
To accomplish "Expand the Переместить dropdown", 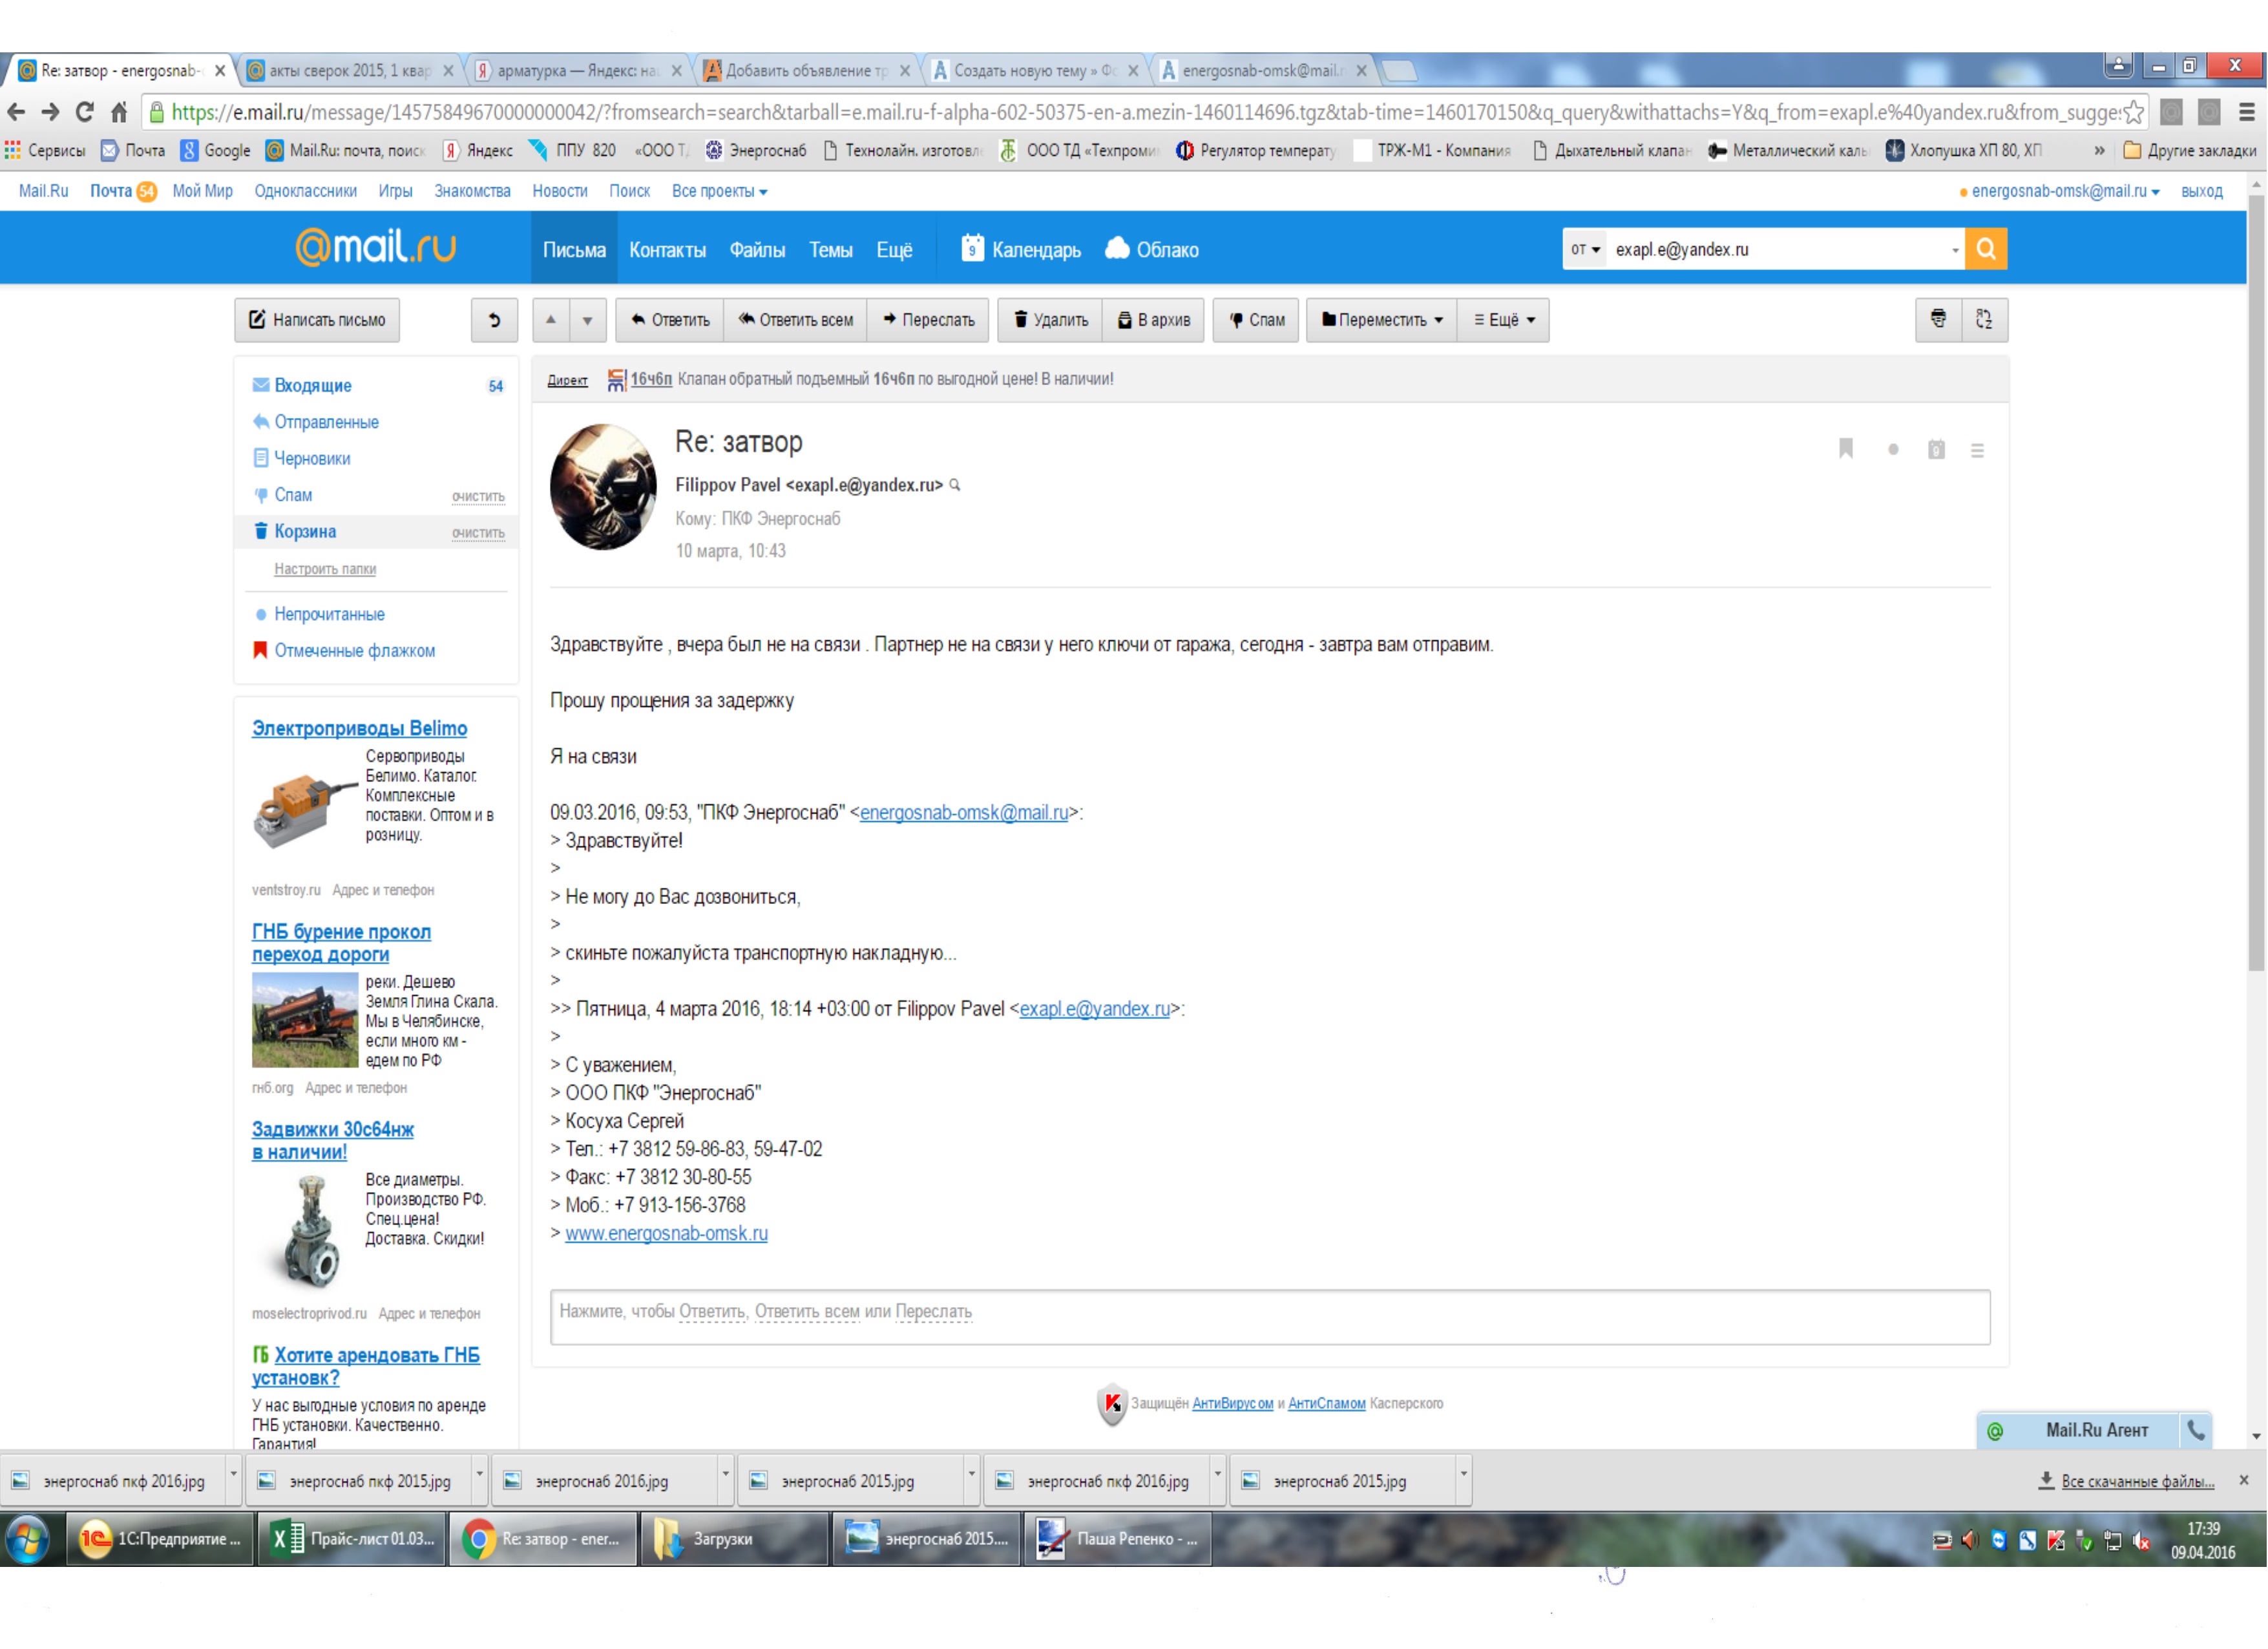I will point(1382,320).
